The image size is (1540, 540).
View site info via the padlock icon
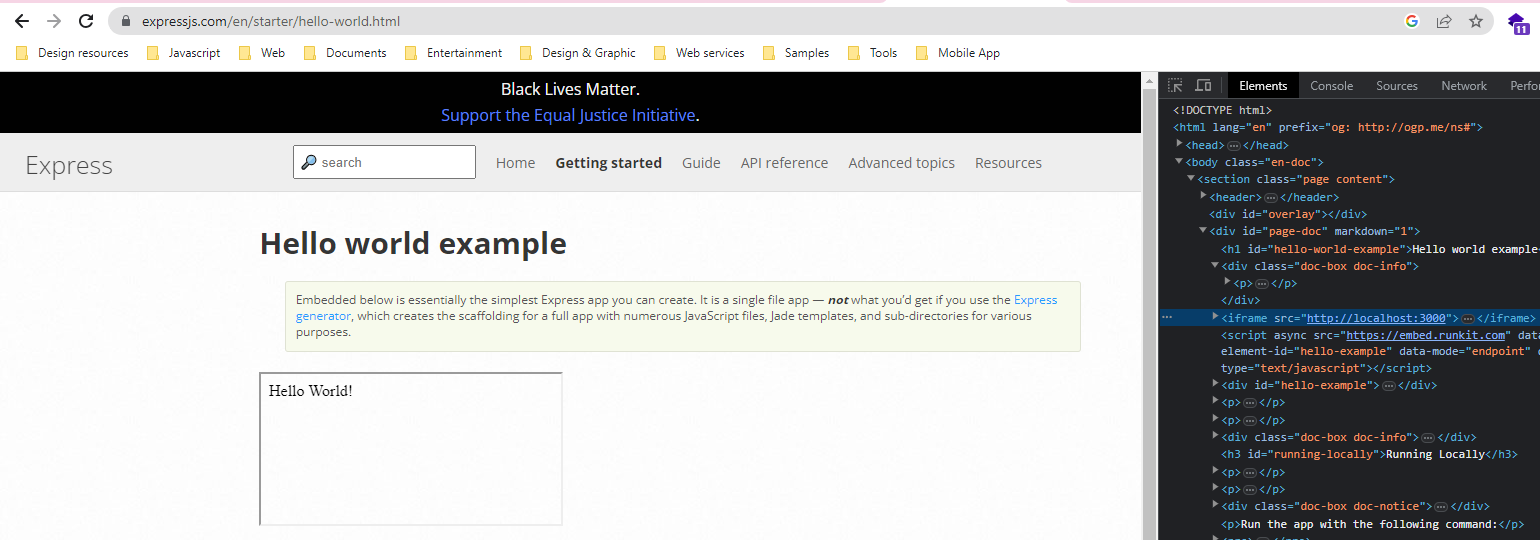tap(127, 21)
